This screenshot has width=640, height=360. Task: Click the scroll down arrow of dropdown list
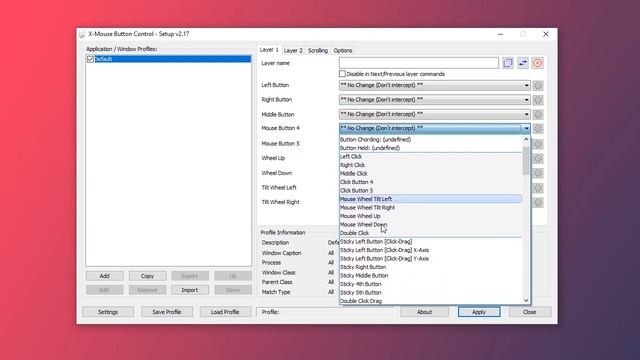pos(526,300)
